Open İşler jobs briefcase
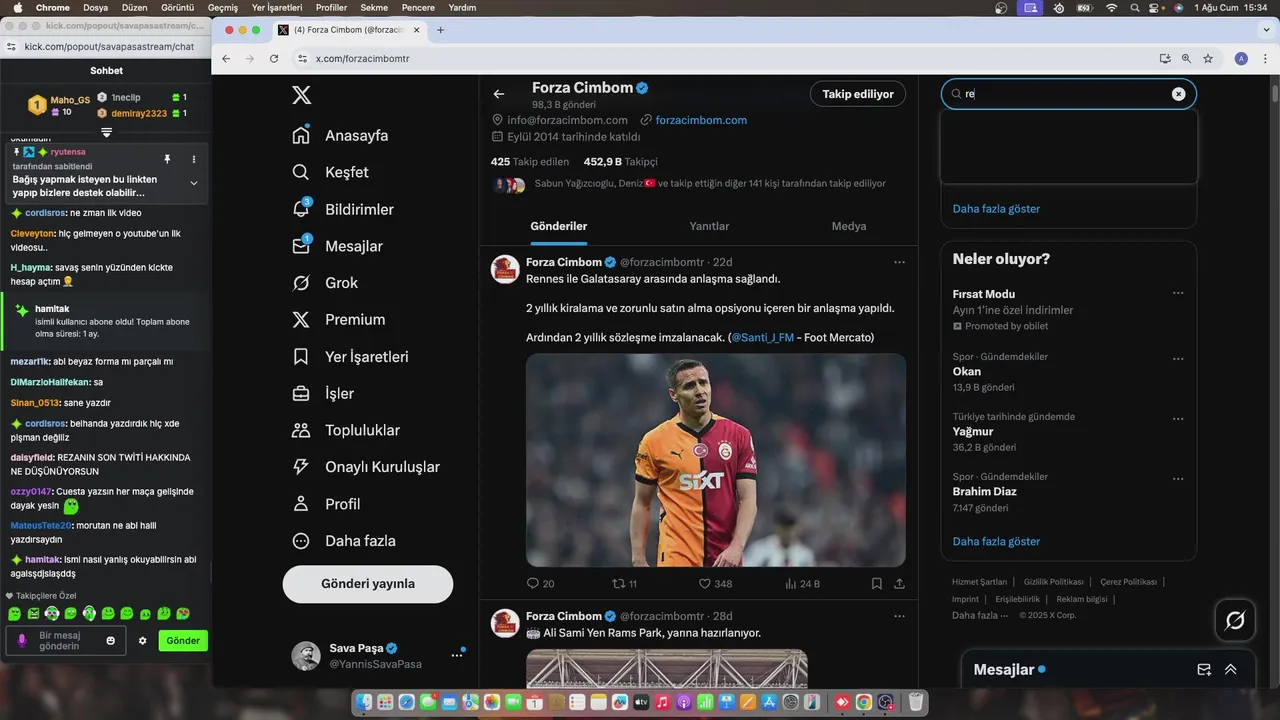This screenshot has width=1280, height=720. click(x=322, y=393)
